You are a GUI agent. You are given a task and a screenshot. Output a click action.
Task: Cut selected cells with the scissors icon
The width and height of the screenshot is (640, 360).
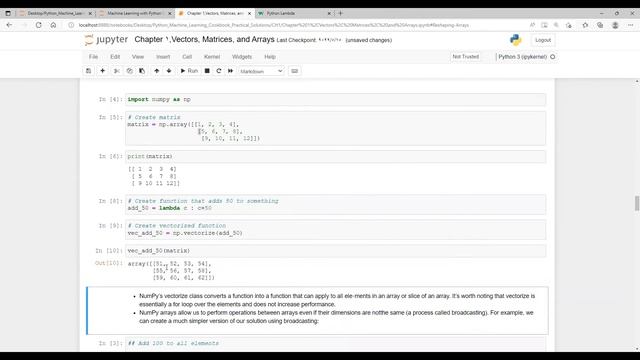[x=116, y=71]
